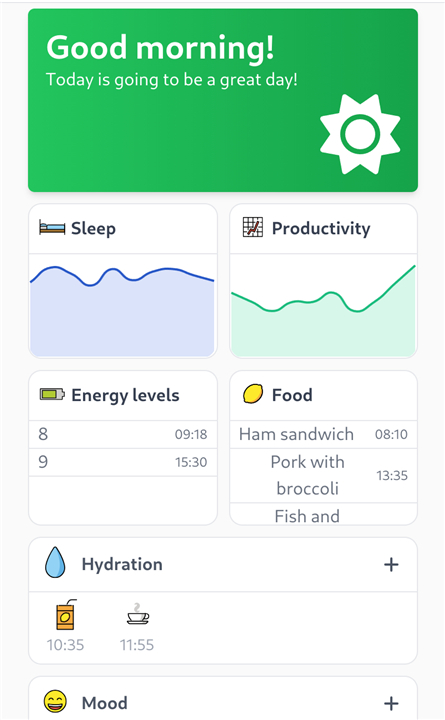Add a new Hydration entry with plus

pyautogui.click(x=391, y=564)
